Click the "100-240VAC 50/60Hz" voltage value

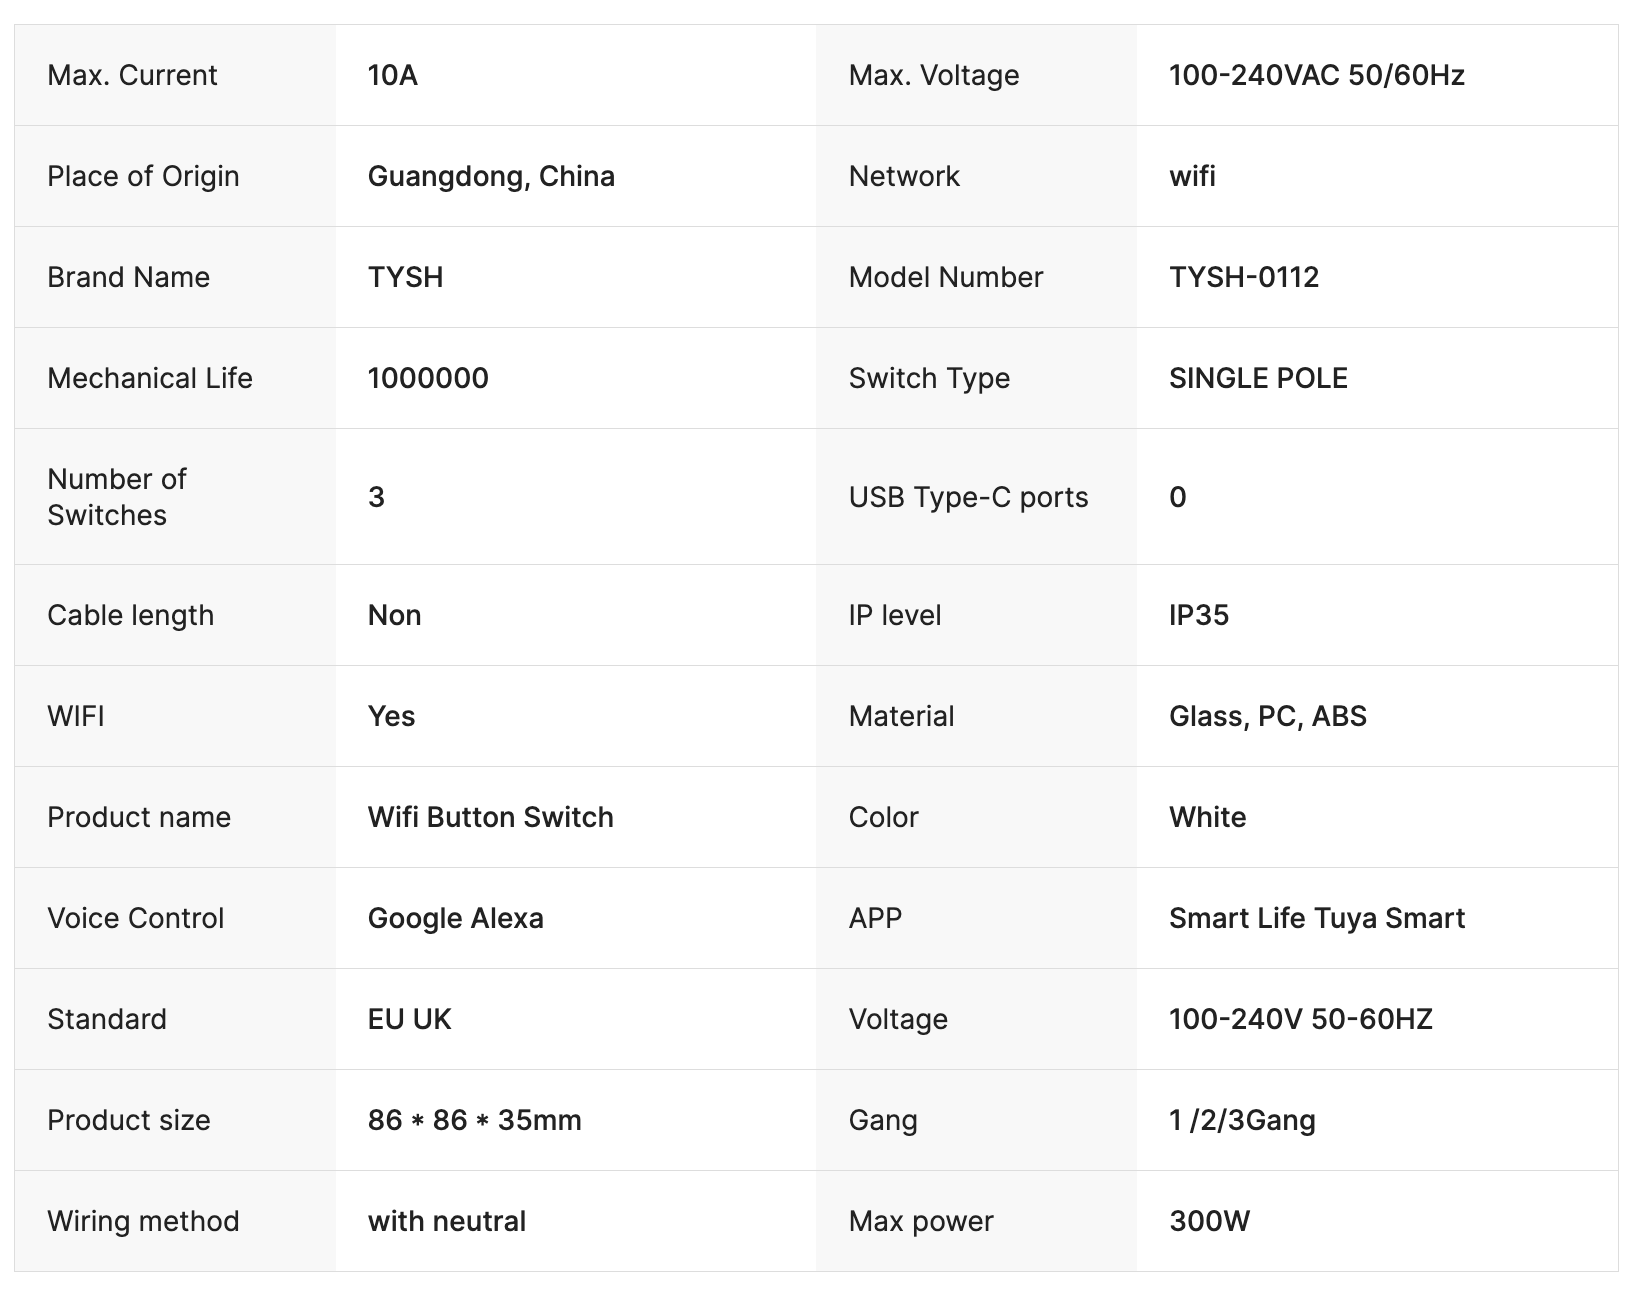coord(1316,75)
